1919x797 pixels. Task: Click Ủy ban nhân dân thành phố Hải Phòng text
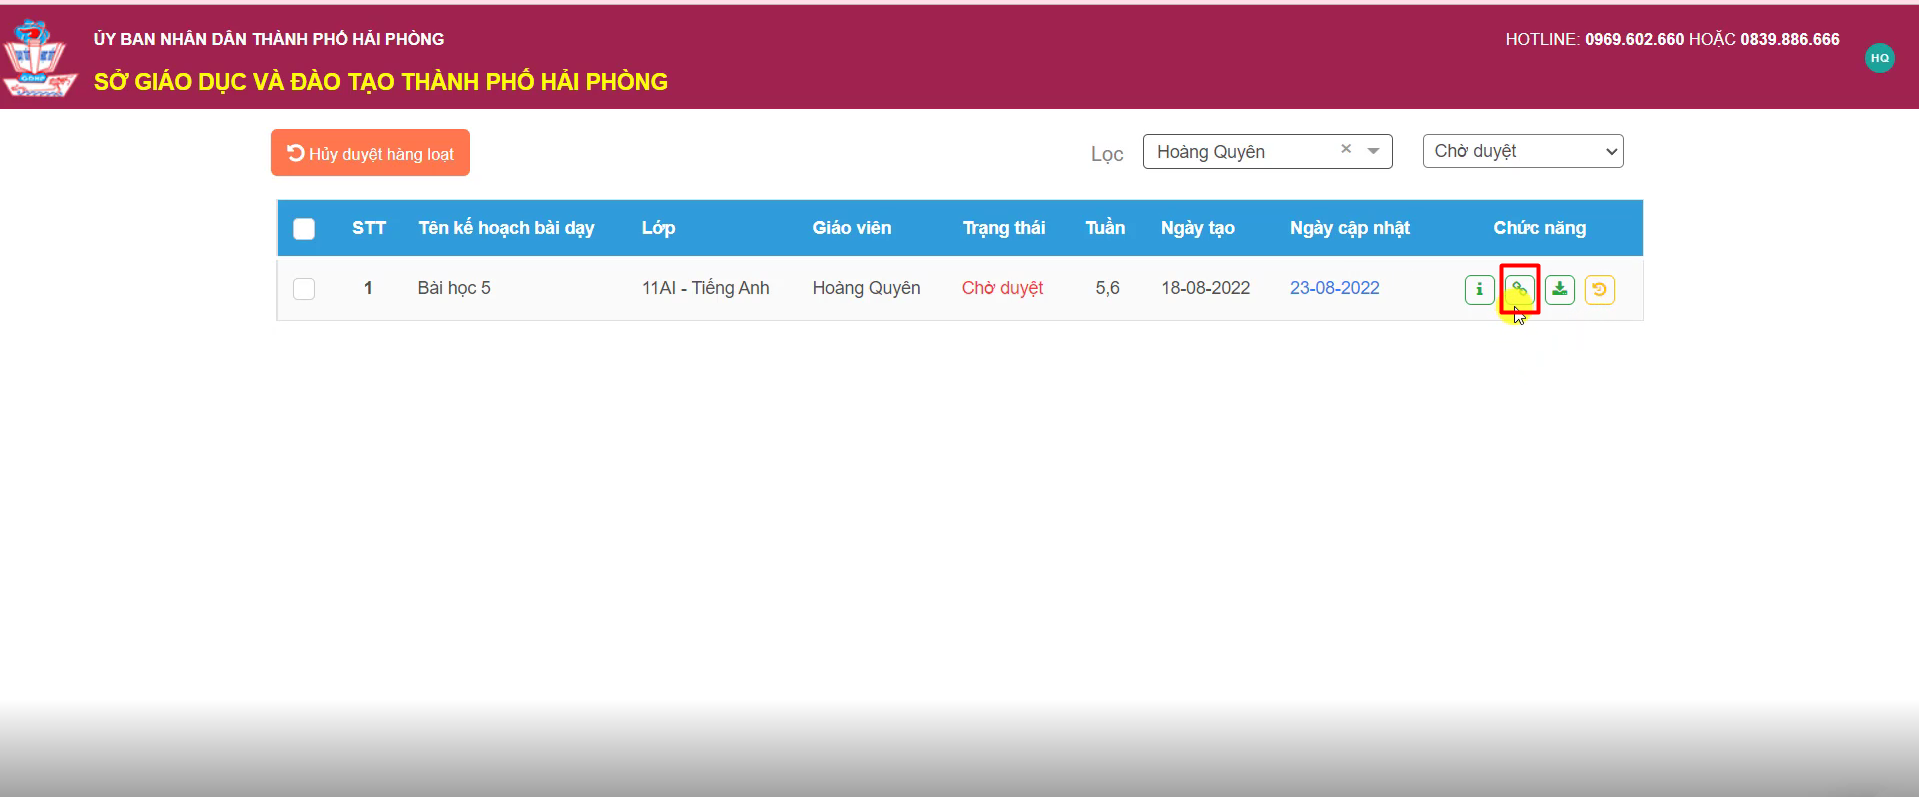point(269,39)
